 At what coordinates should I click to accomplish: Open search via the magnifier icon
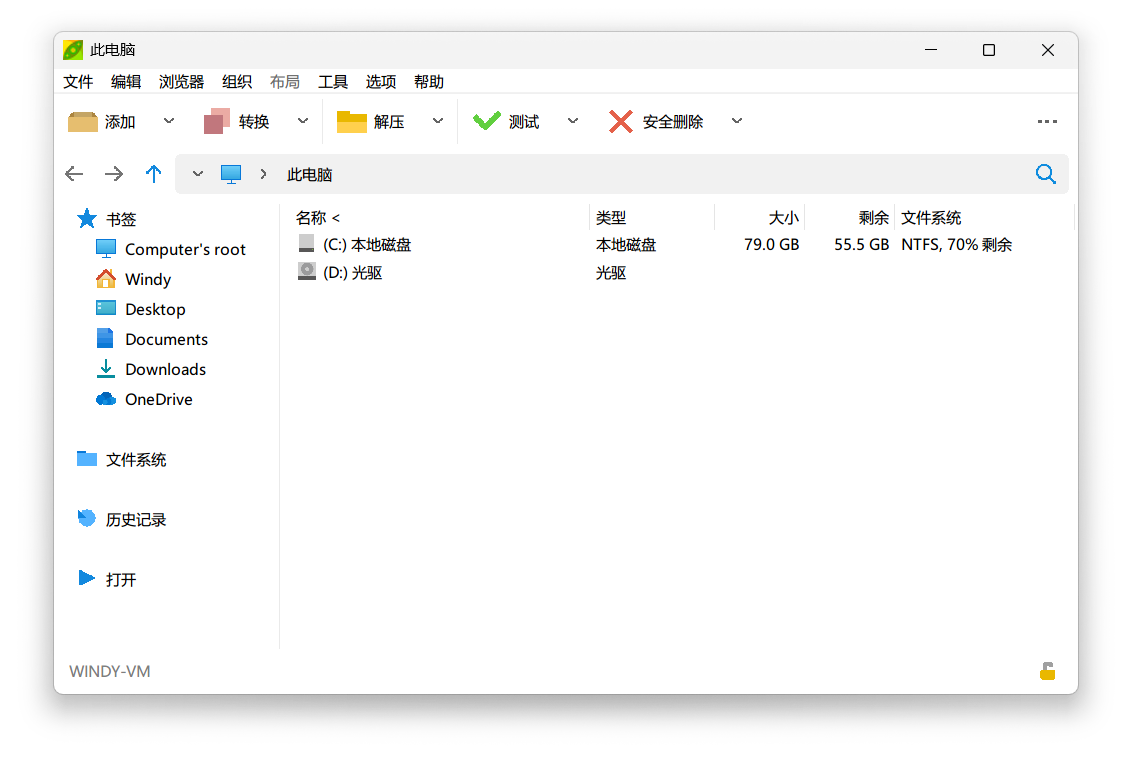1046,173
